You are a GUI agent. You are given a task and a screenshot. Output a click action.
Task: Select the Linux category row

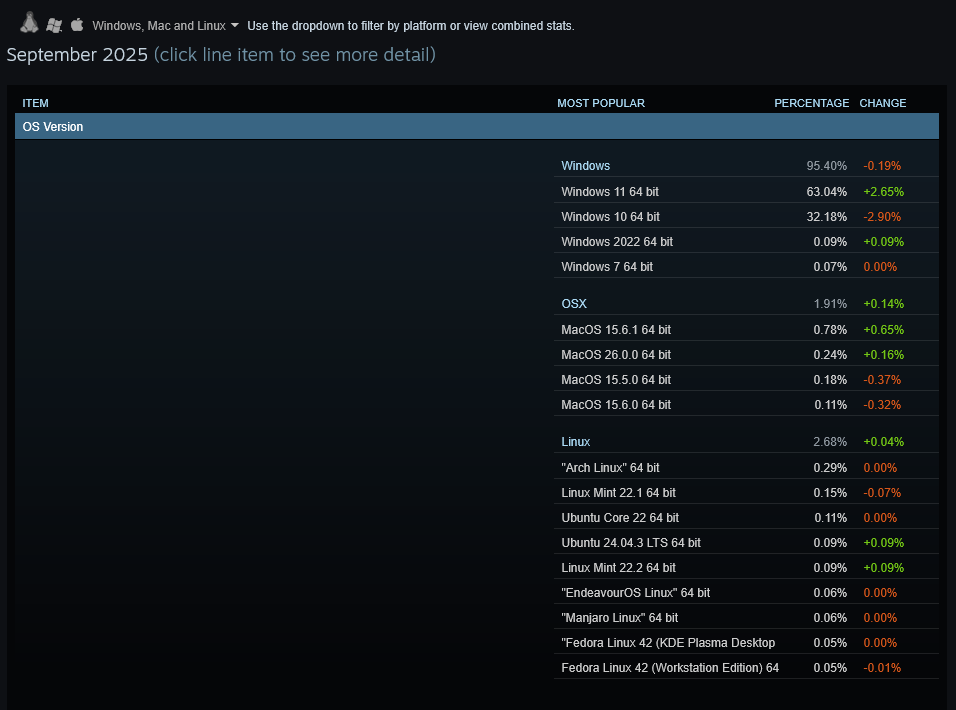click(x=746, y=441)
